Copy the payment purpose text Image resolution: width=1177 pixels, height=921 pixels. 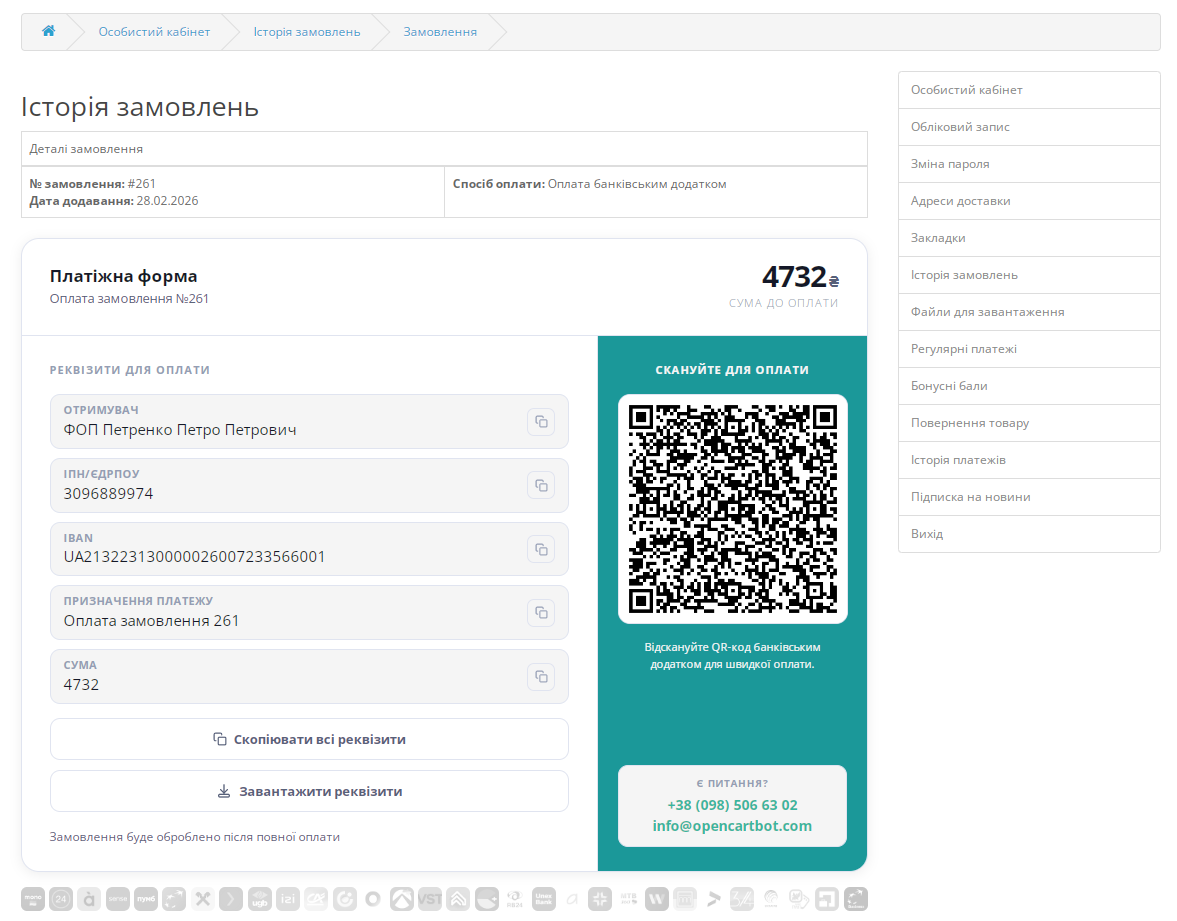click(540, 612)
